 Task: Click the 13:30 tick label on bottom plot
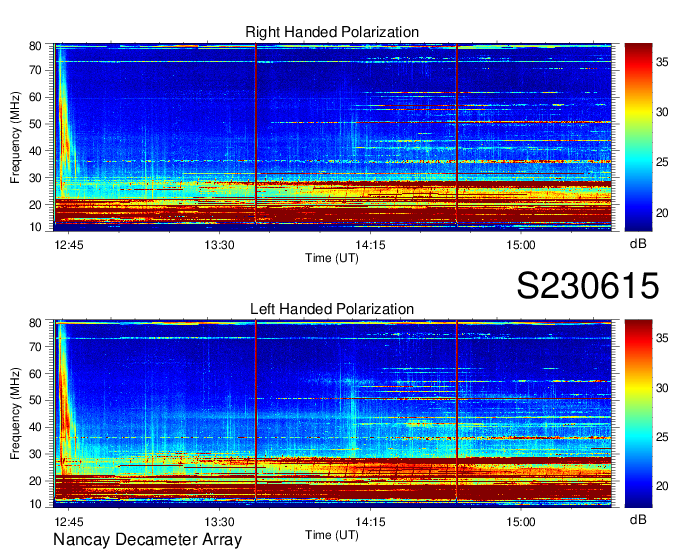point(219,522)
